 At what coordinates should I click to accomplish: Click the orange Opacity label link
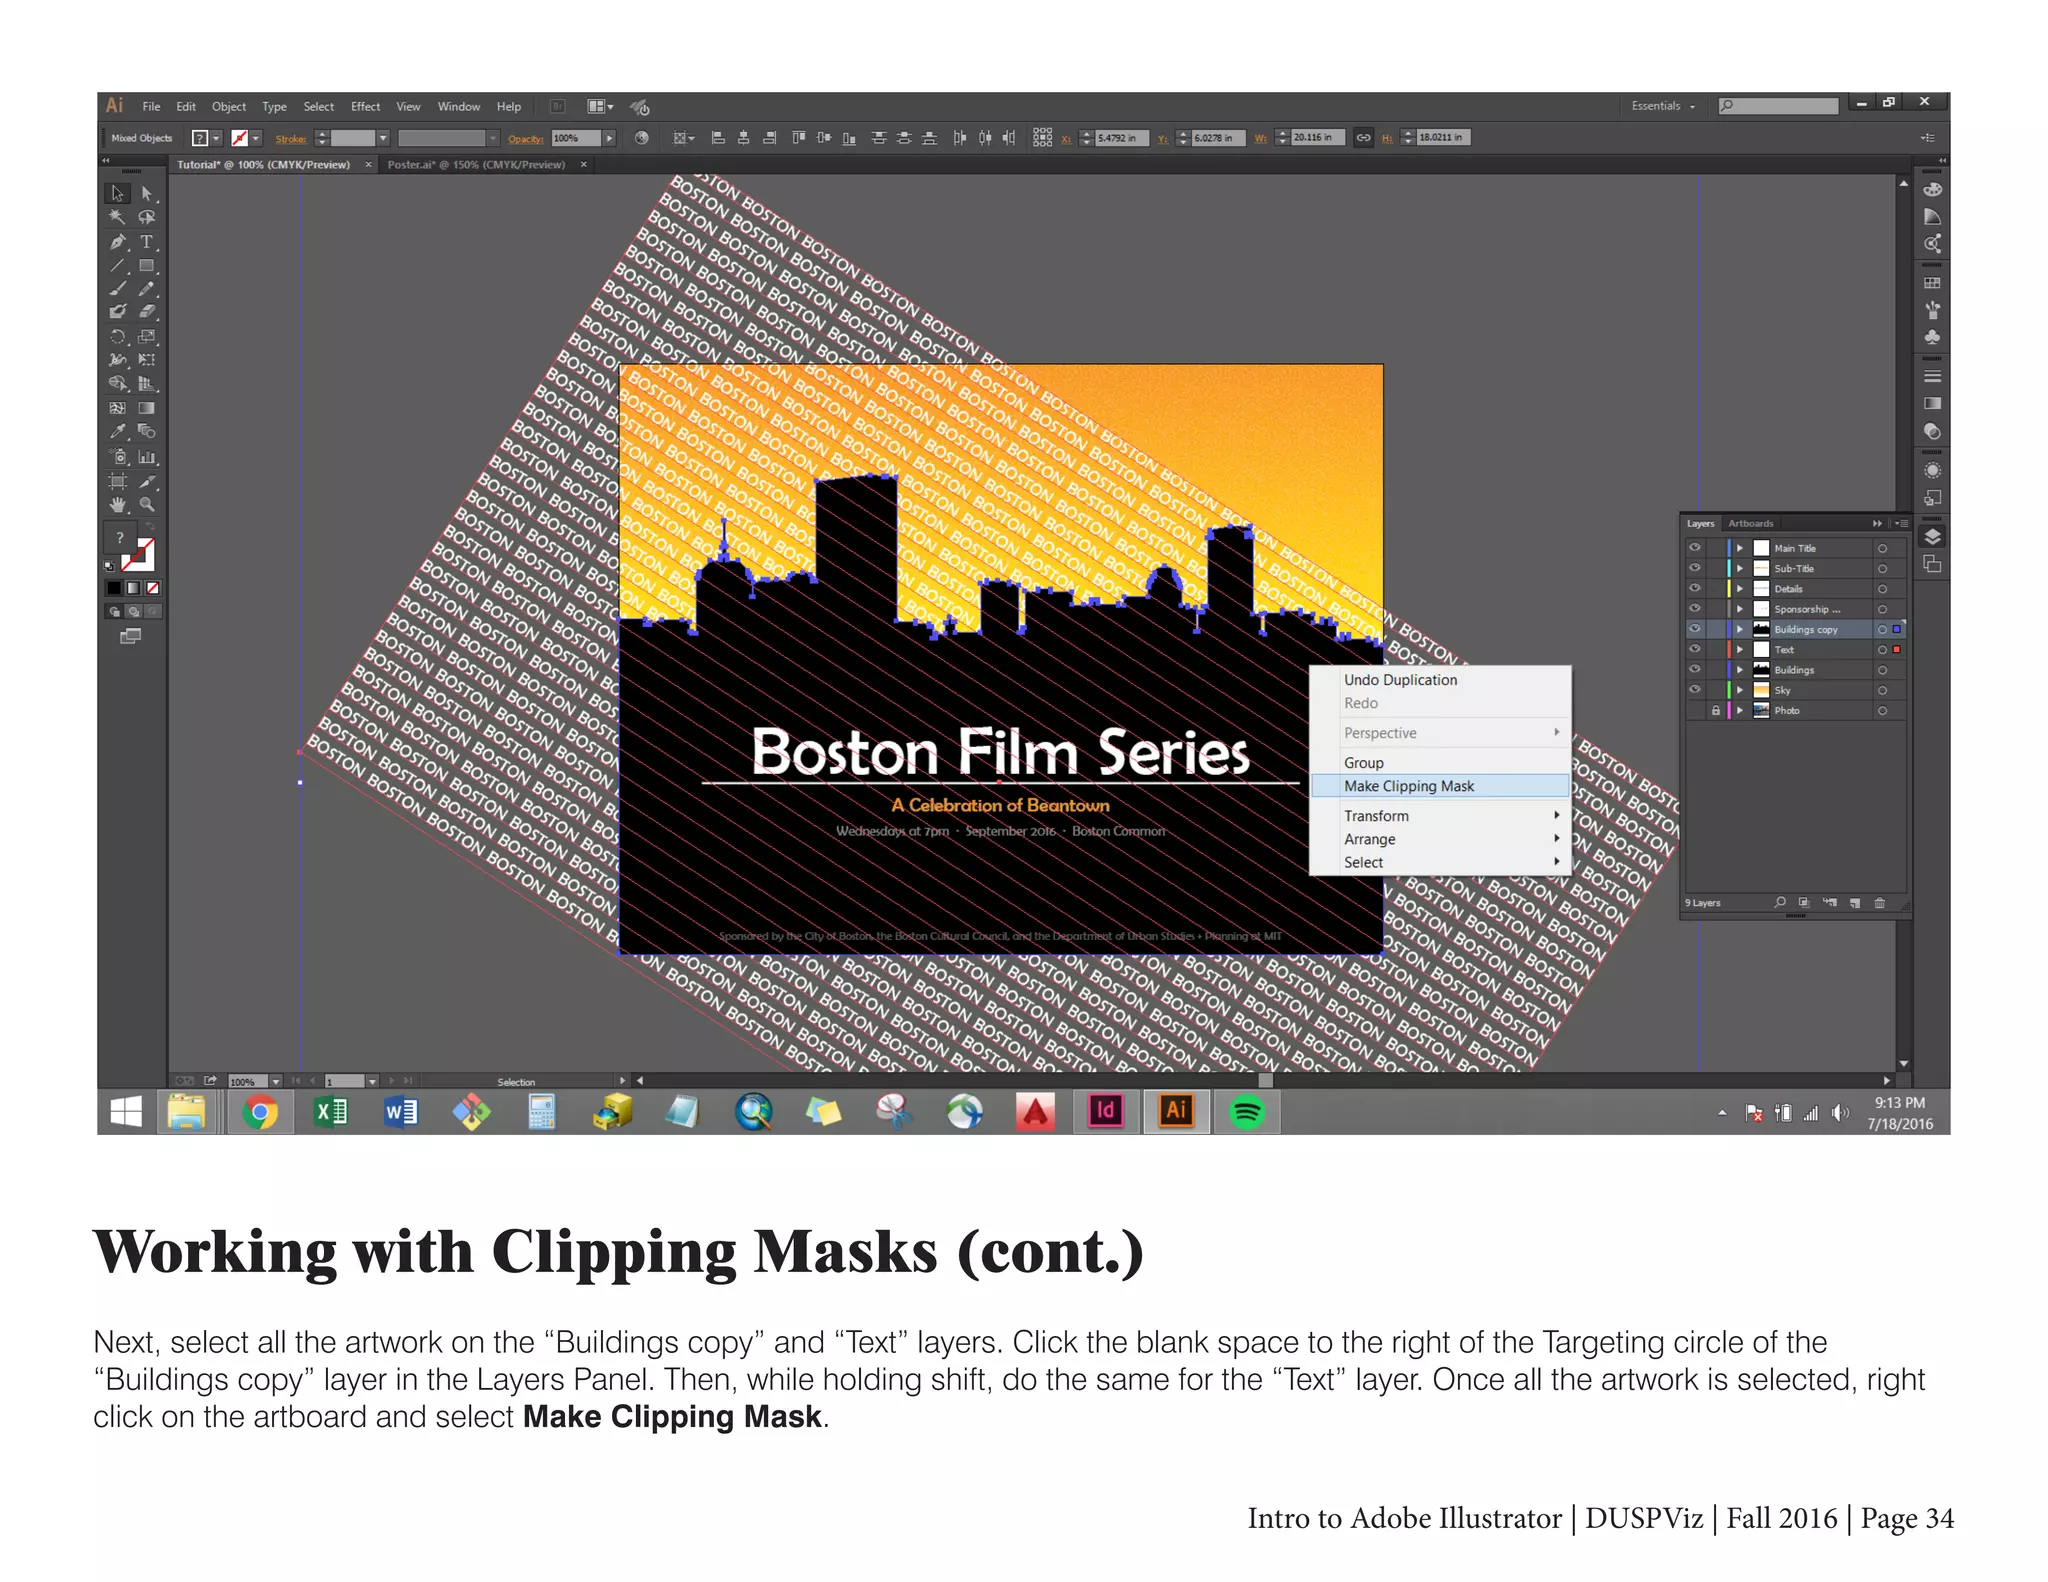(x=526, y=139)
